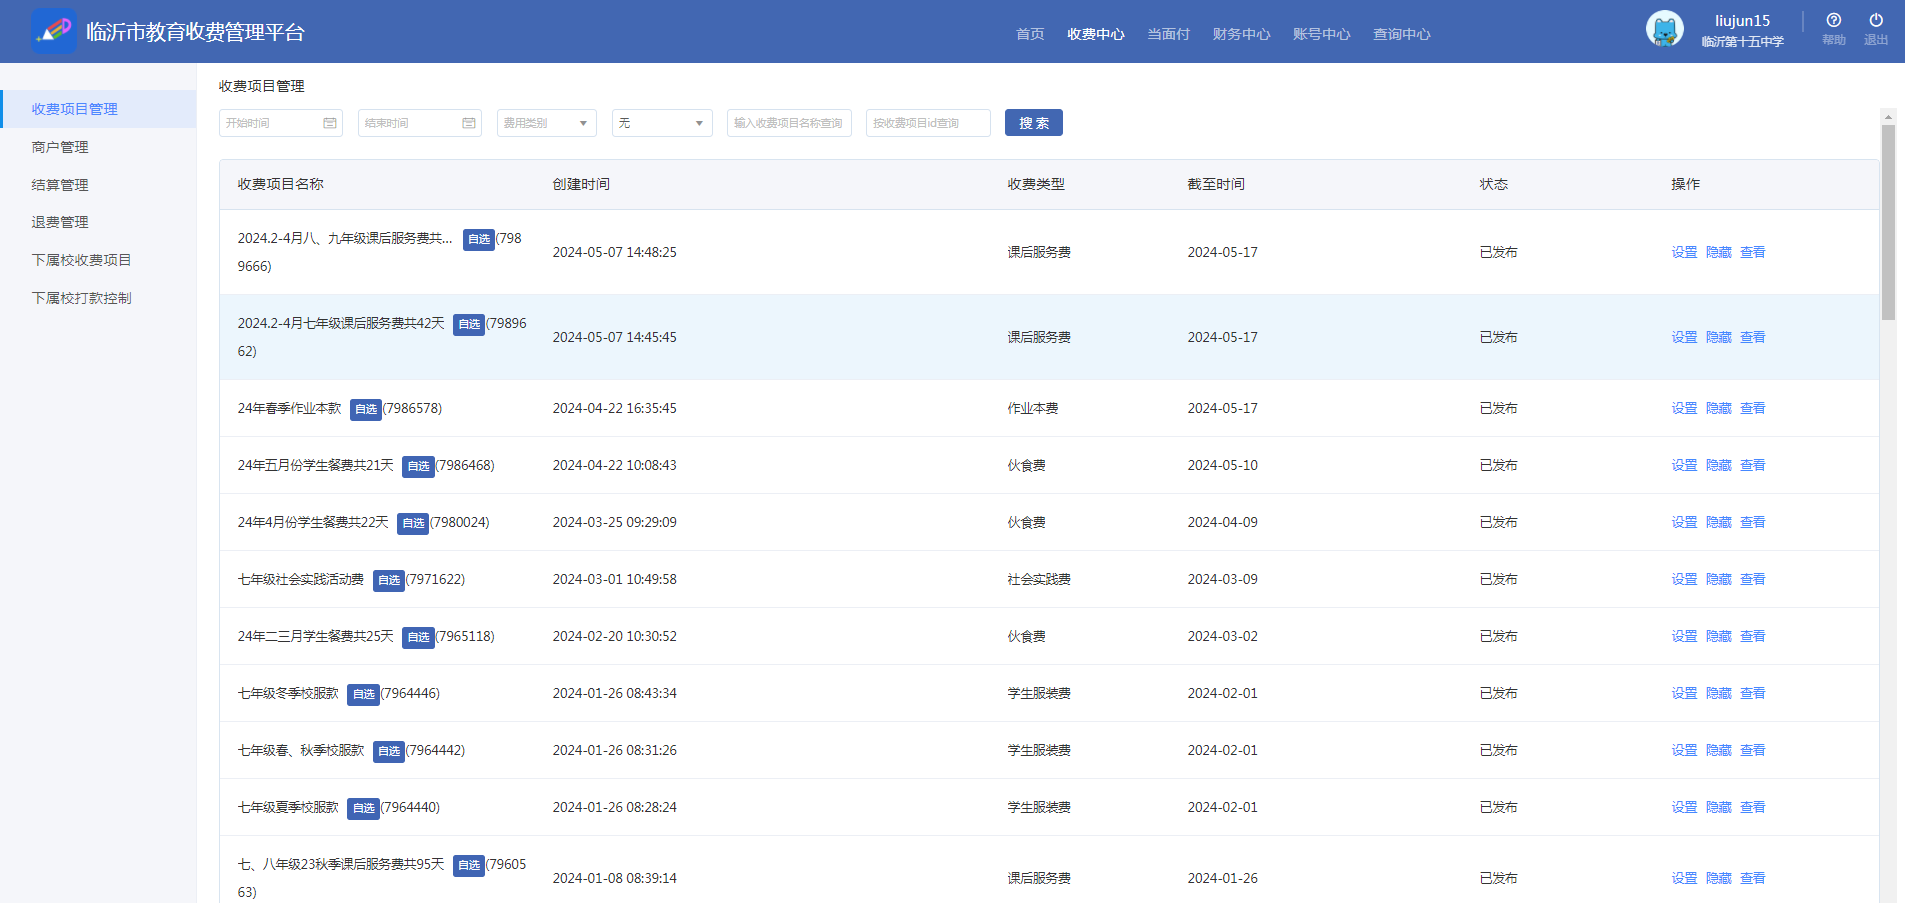Click 隐藏 for 2024.2-4月七年级课后服务费 row

tap(1718, 337)
